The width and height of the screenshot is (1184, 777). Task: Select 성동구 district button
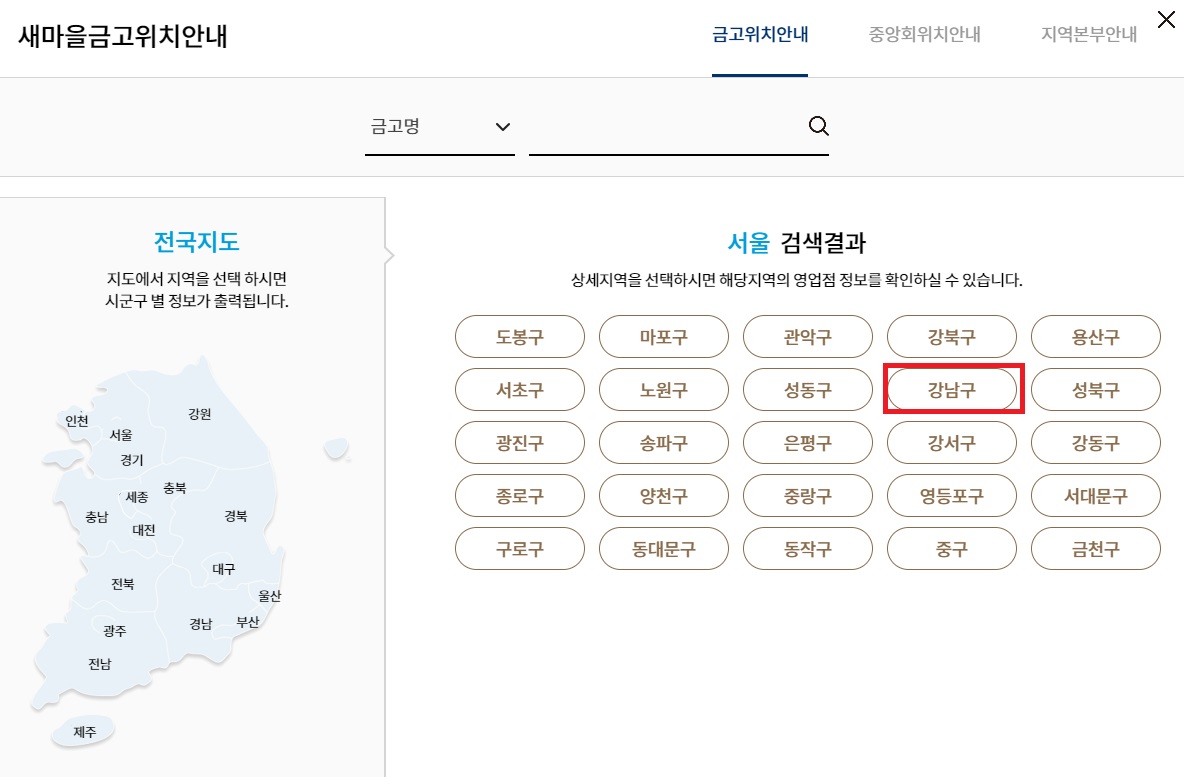tap(808, 390)
